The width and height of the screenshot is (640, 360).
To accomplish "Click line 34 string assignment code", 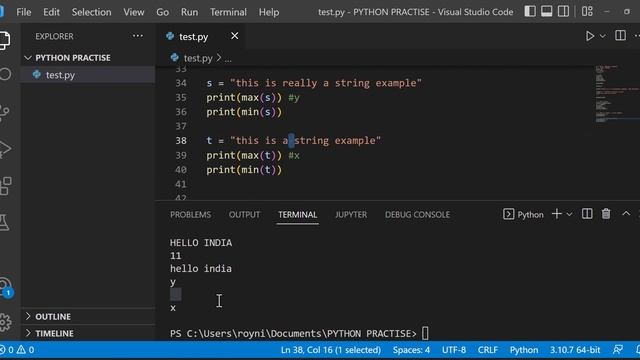I will pos(314,83).
